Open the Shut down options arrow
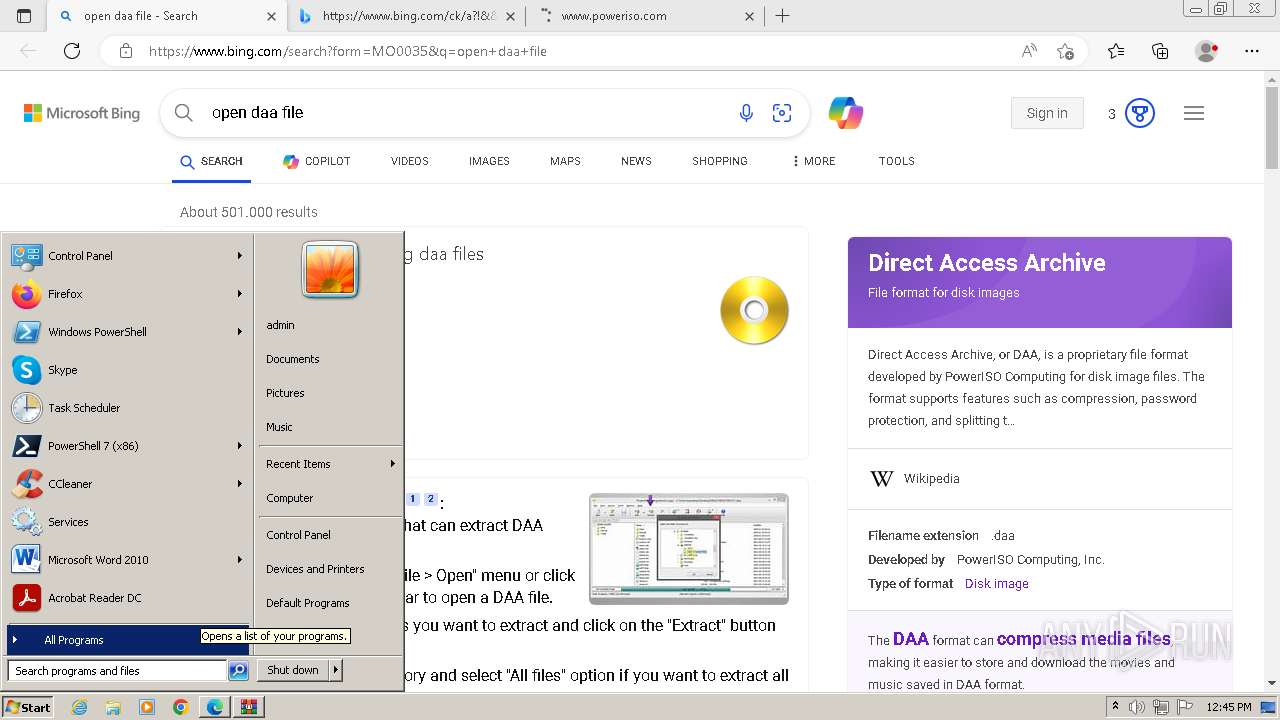This screenshot has height=720, width=1280. point(335,670)
